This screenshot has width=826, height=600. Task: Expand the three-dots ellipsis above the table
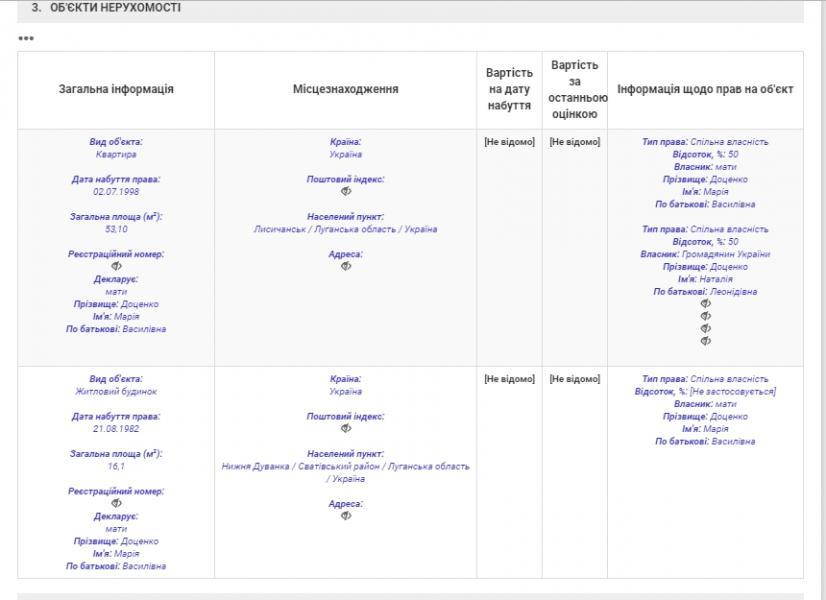26,39
